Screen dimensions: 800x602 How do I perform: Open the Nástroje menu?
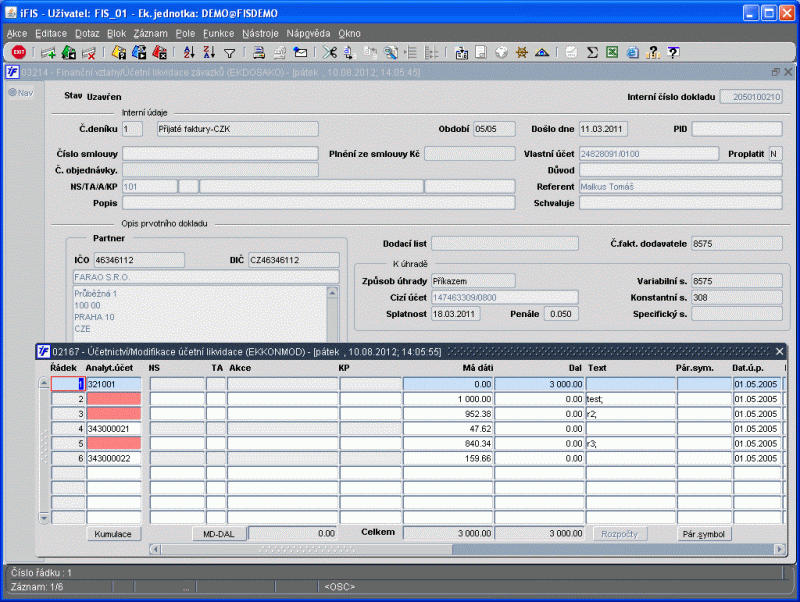[x=260, y=33]
